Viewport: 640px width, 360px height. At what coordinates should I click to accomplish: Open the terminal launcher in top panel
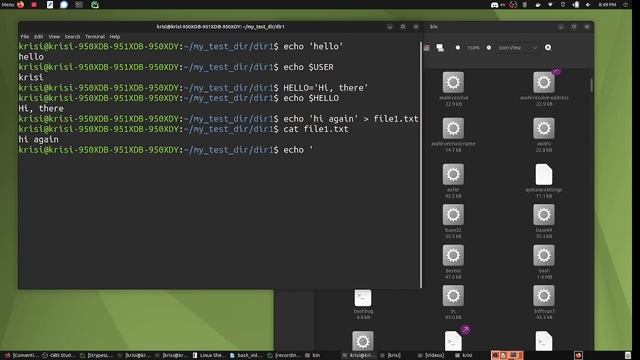tap(79, 4)
